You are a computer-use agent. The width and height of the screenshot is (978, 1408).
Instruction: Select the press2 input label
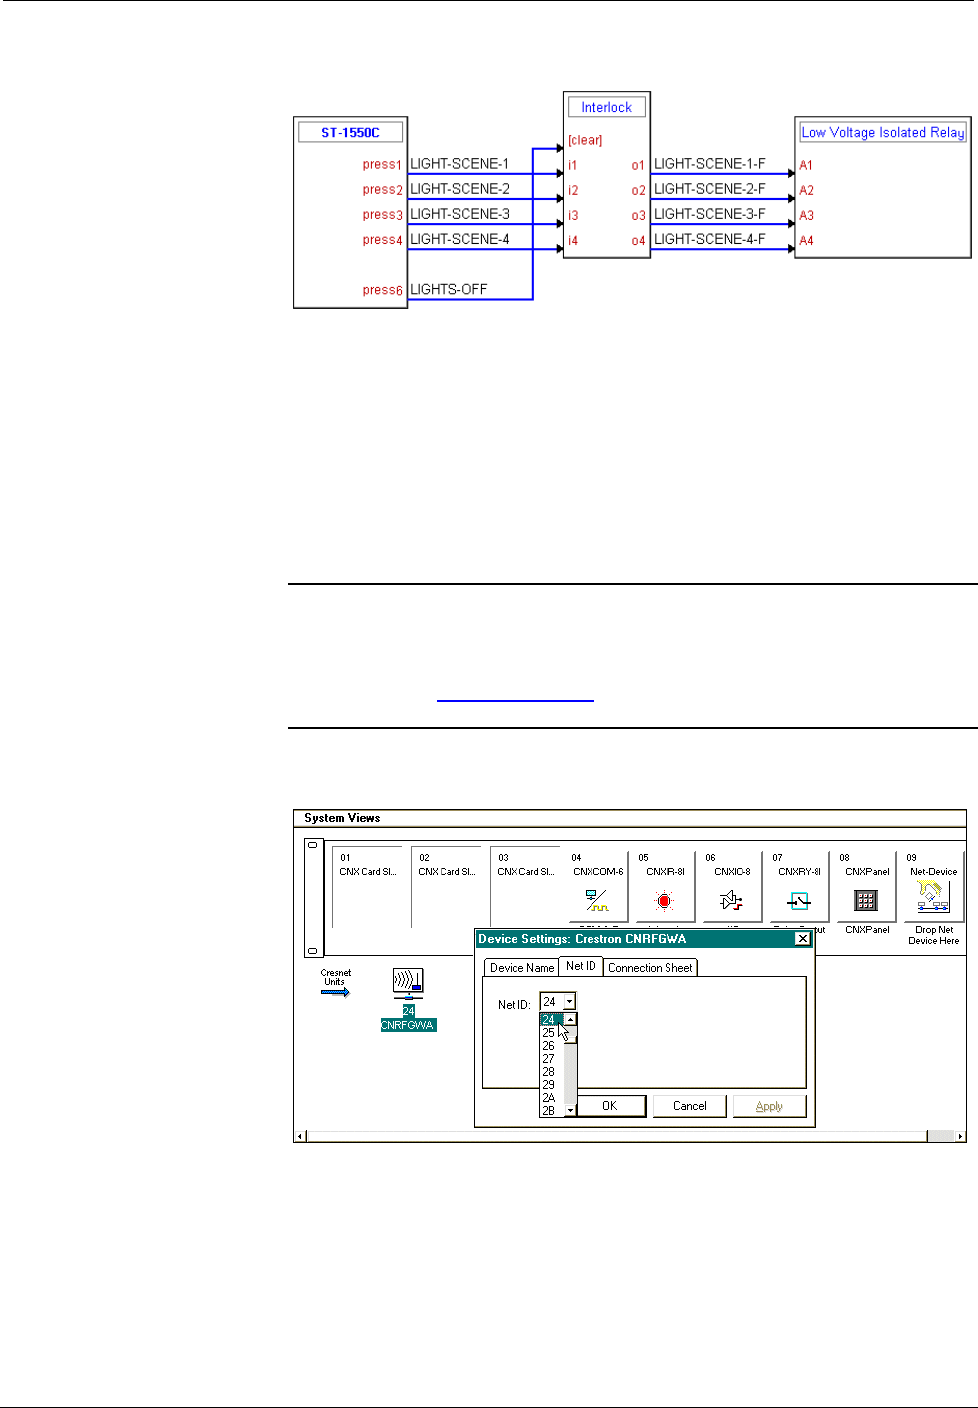click(382, 189)
